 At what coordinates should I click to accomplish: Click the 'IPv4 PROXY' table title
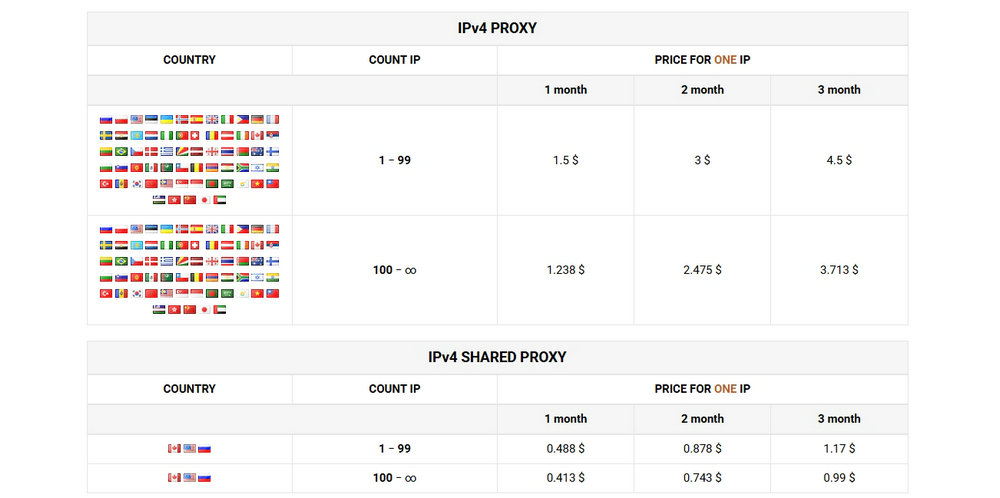click(497, 28)
